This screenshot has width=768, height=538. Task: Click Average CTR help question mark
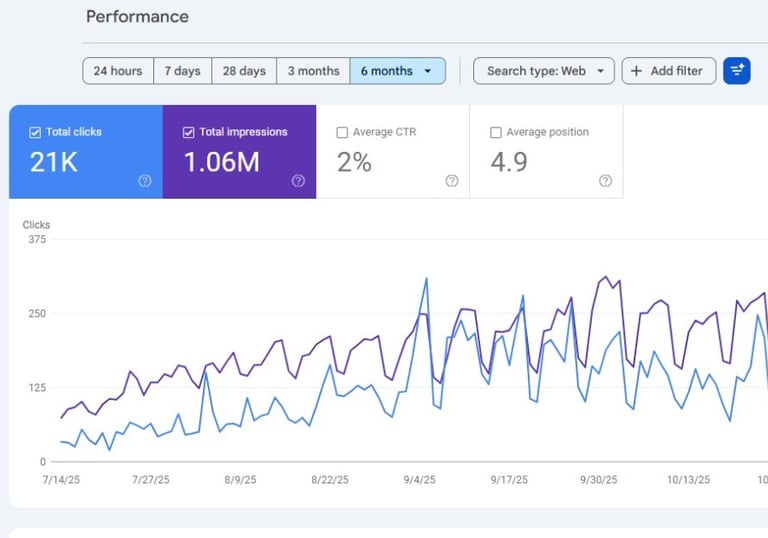(452, 181)
